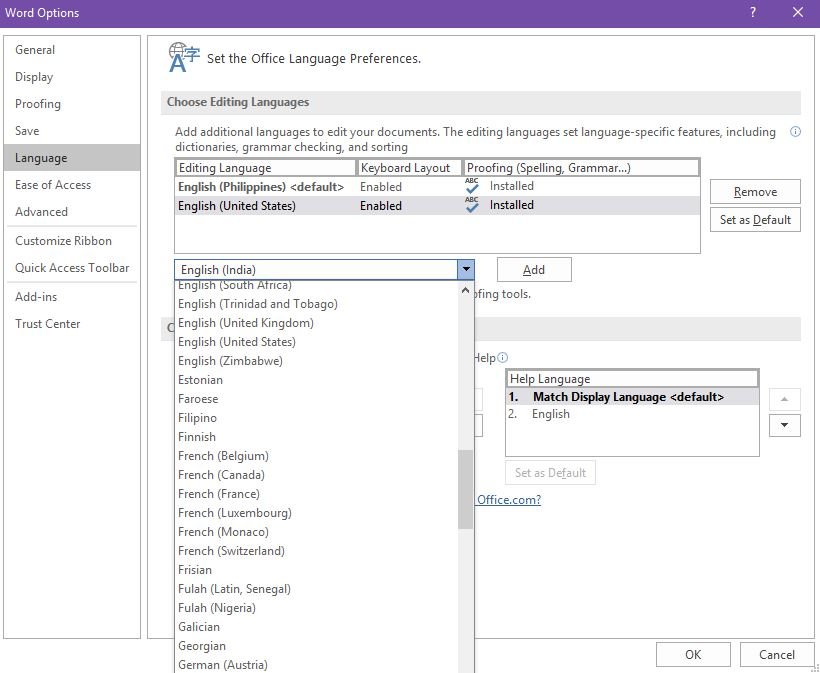Click the info icon next to Help label

tap(504, 357)
